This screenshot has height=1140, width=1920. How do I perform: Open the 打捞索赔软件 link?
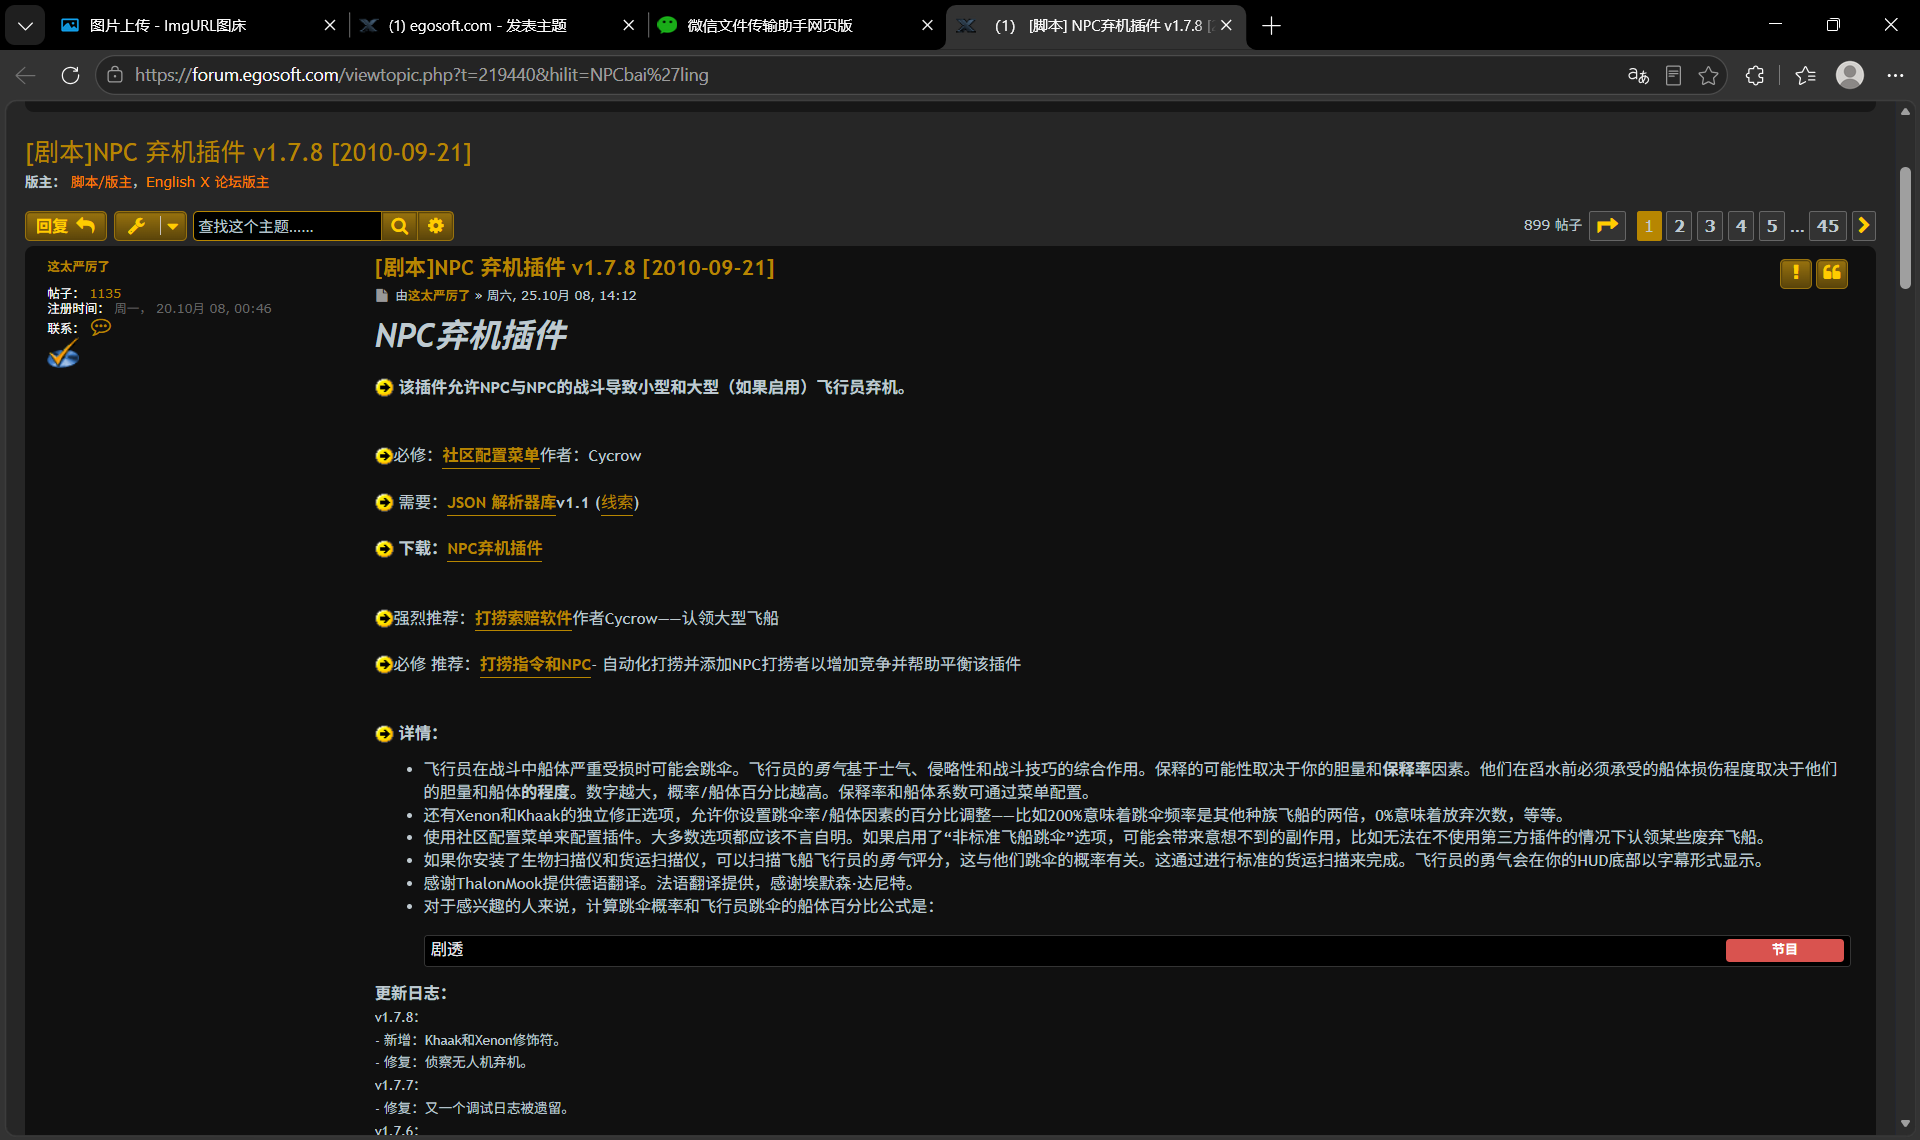click(523, 618)
